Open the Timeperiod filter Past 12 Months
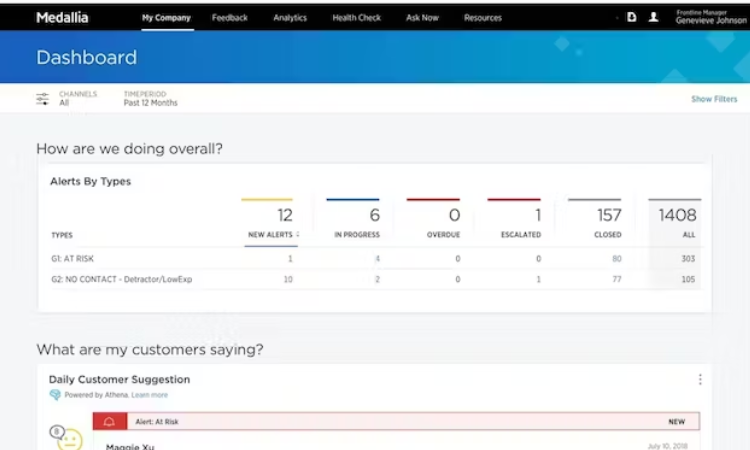The height and width of the screenshot is (450, 750). point(150,98)
